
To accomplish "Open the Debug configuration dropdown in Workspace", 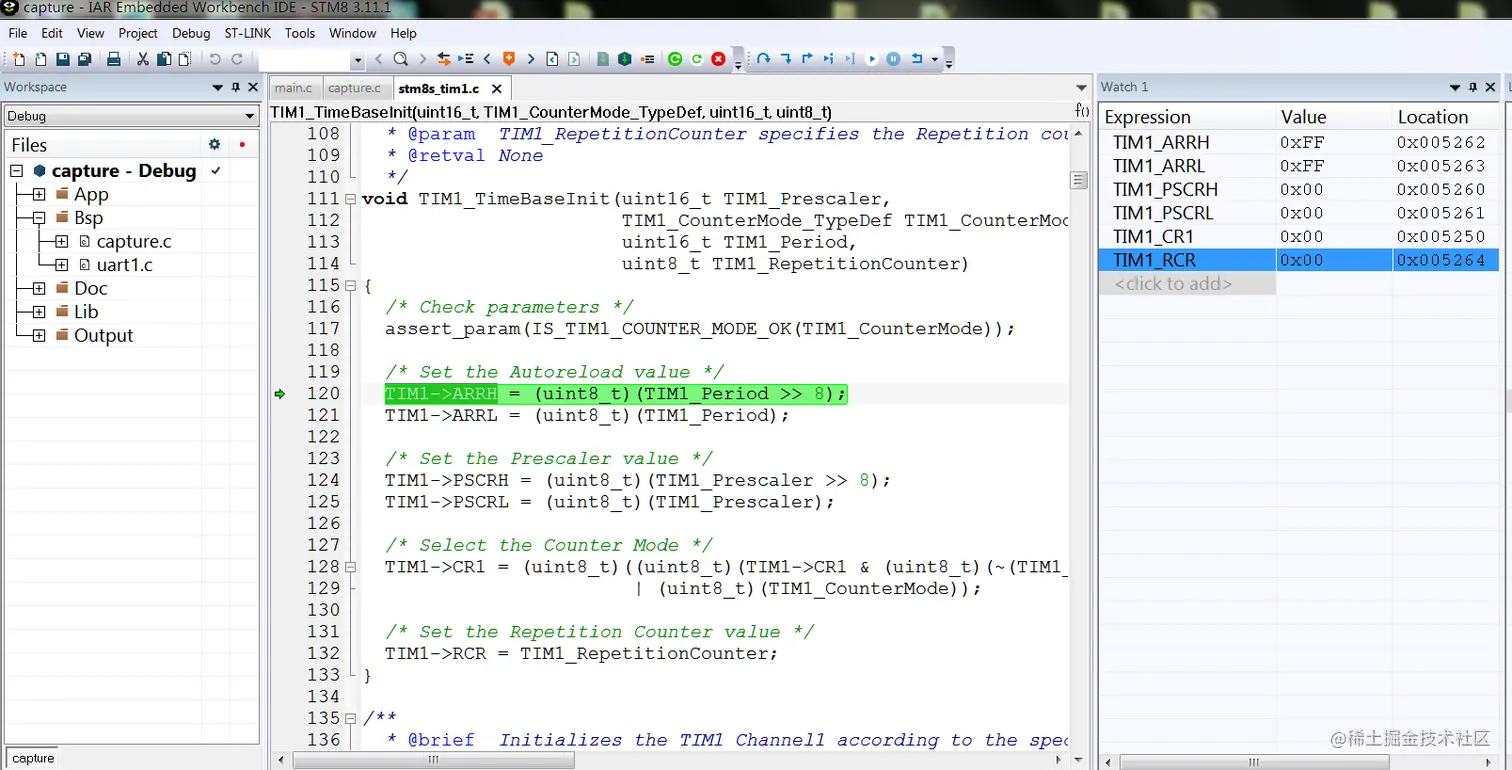I will click(250, 116).
